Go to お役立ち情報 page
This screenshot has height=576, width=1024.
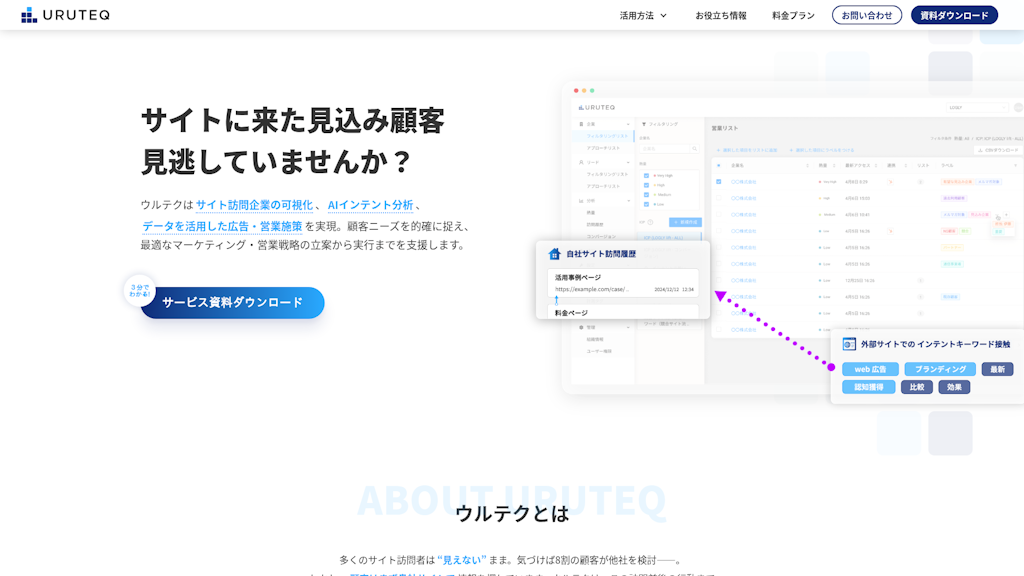(721, 16)
